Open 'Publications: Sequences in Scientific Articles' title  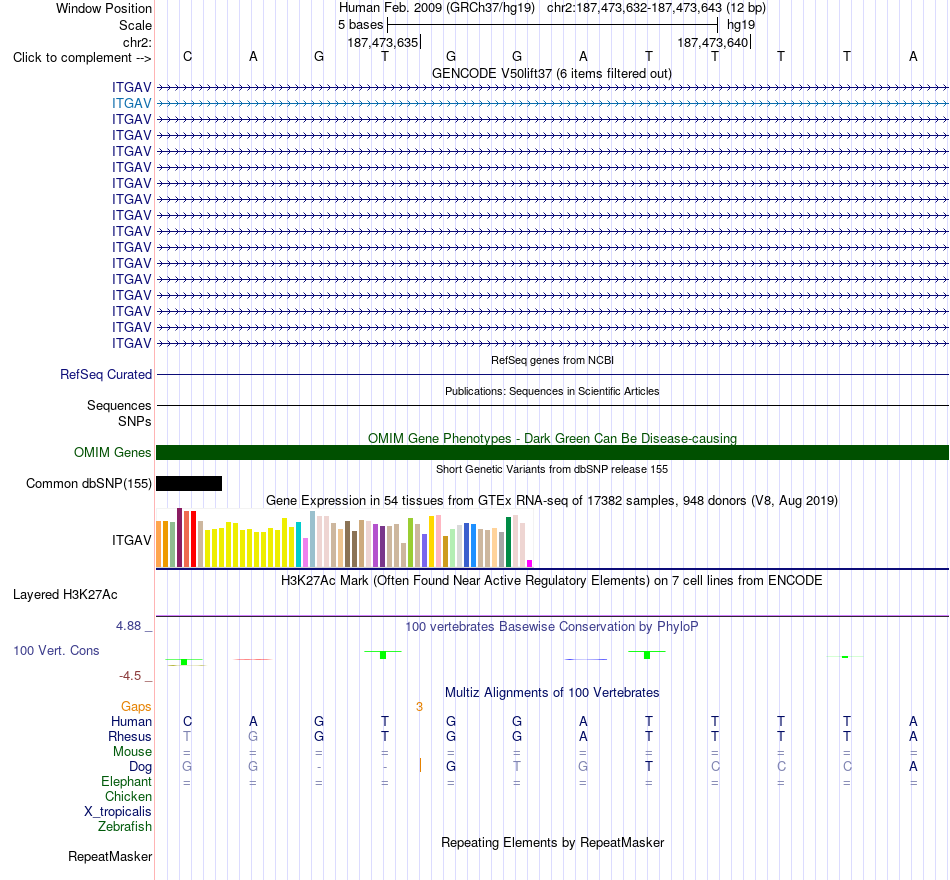552,391
